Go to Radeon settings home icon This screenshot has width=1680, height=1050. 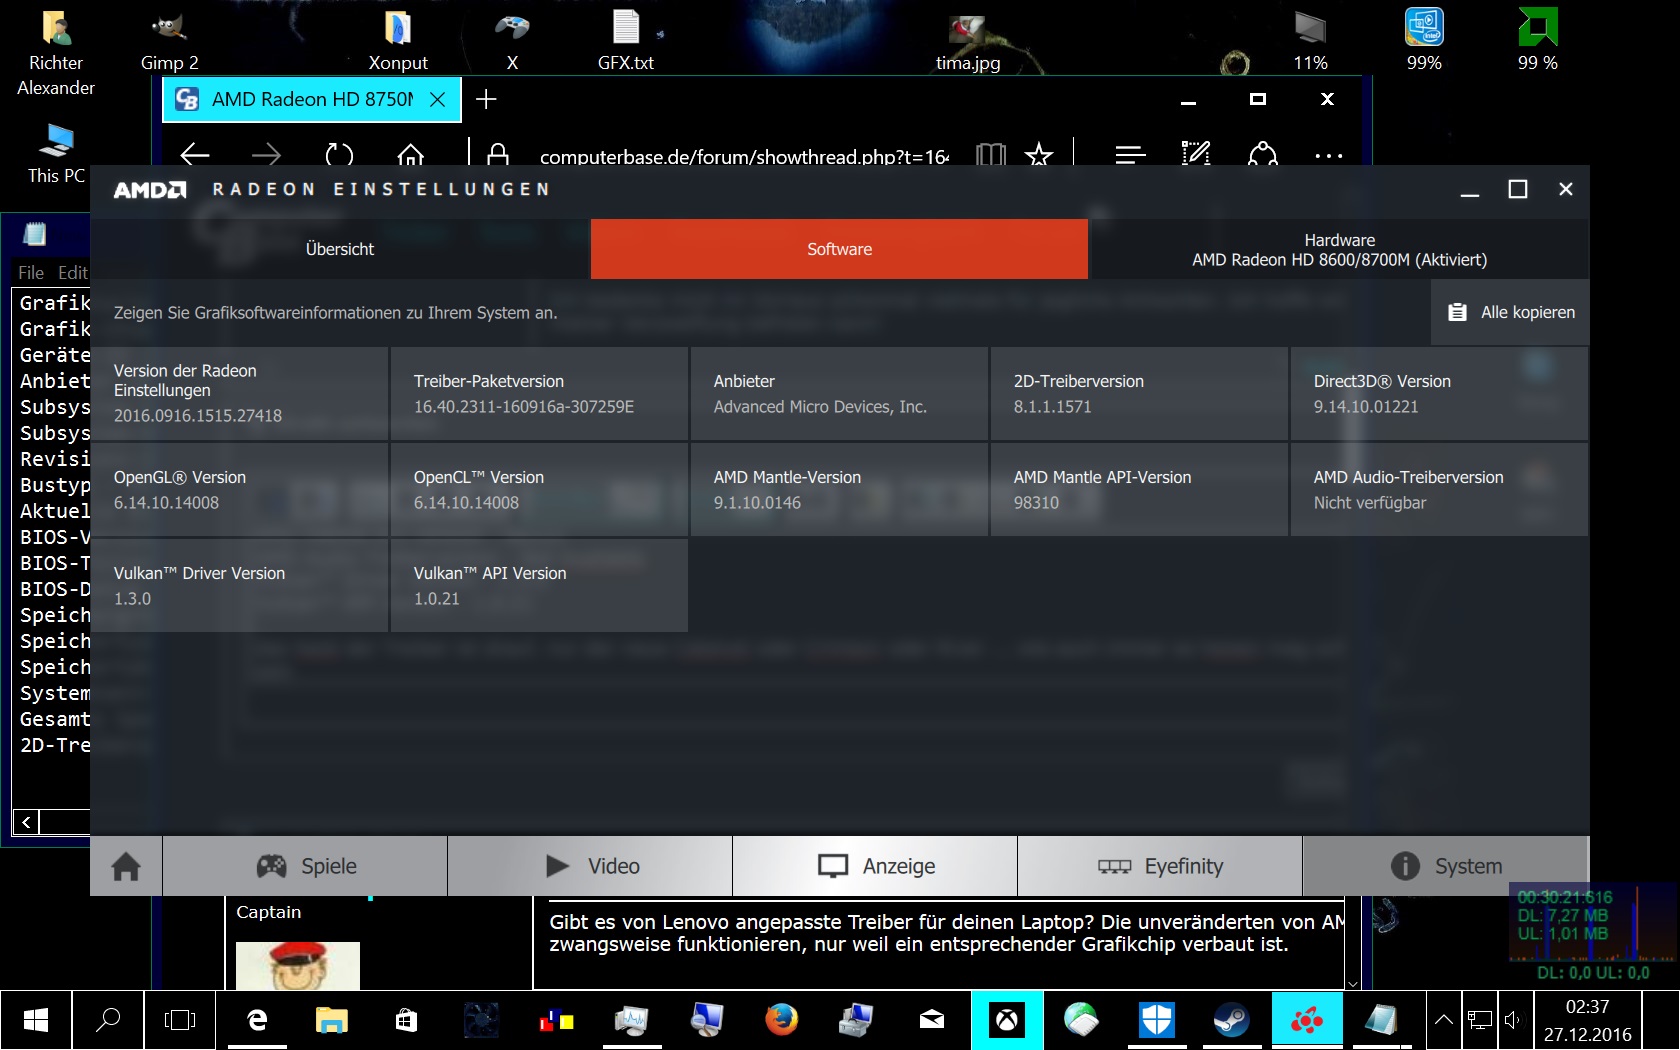(x=126, y=866)
